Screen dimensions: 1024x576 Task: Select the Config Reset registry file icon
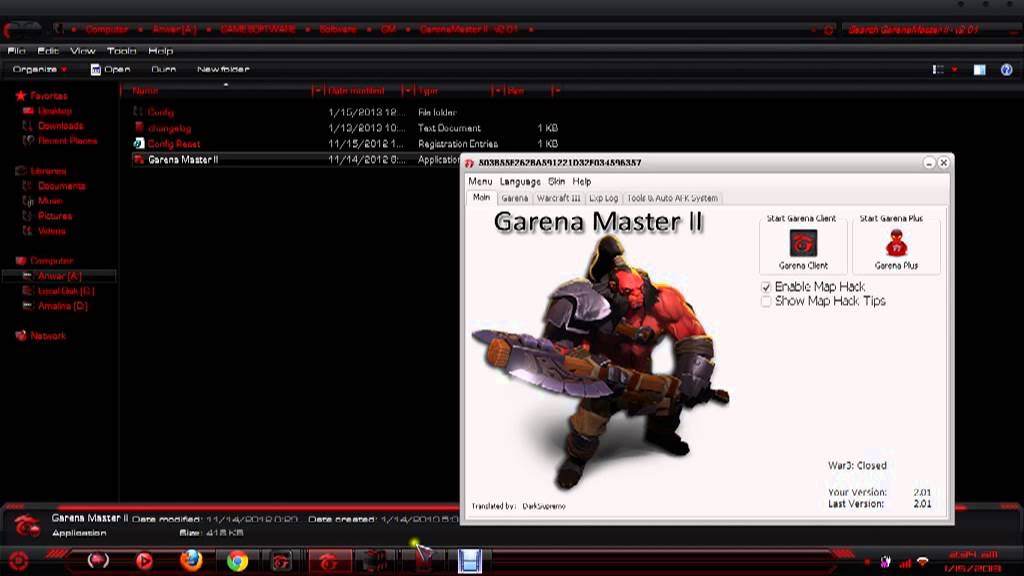tap(138, 143)
